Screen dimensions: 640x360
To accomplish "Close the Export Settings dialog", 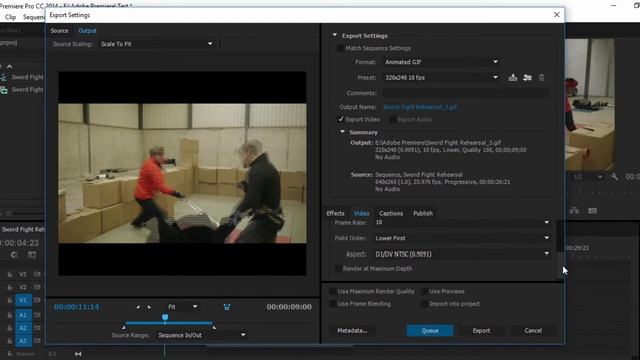I will [x=557, y=15].
